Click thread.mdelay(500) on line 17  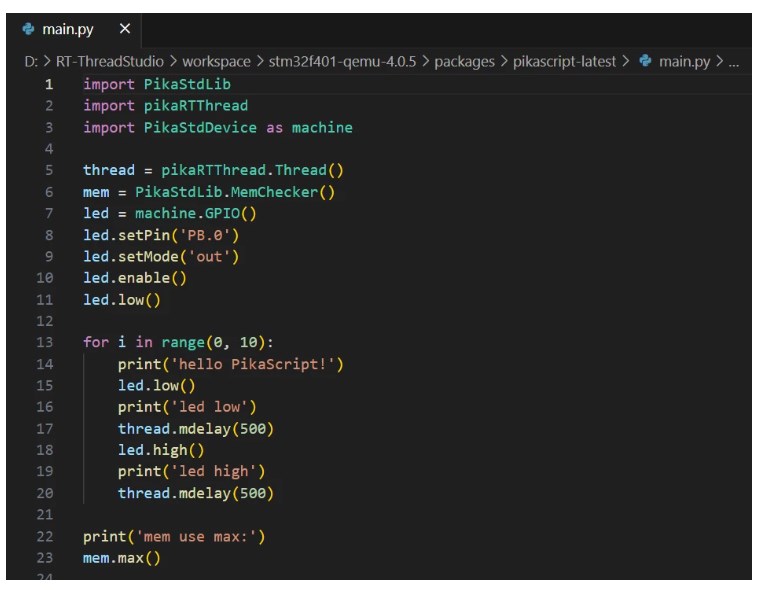196,429
